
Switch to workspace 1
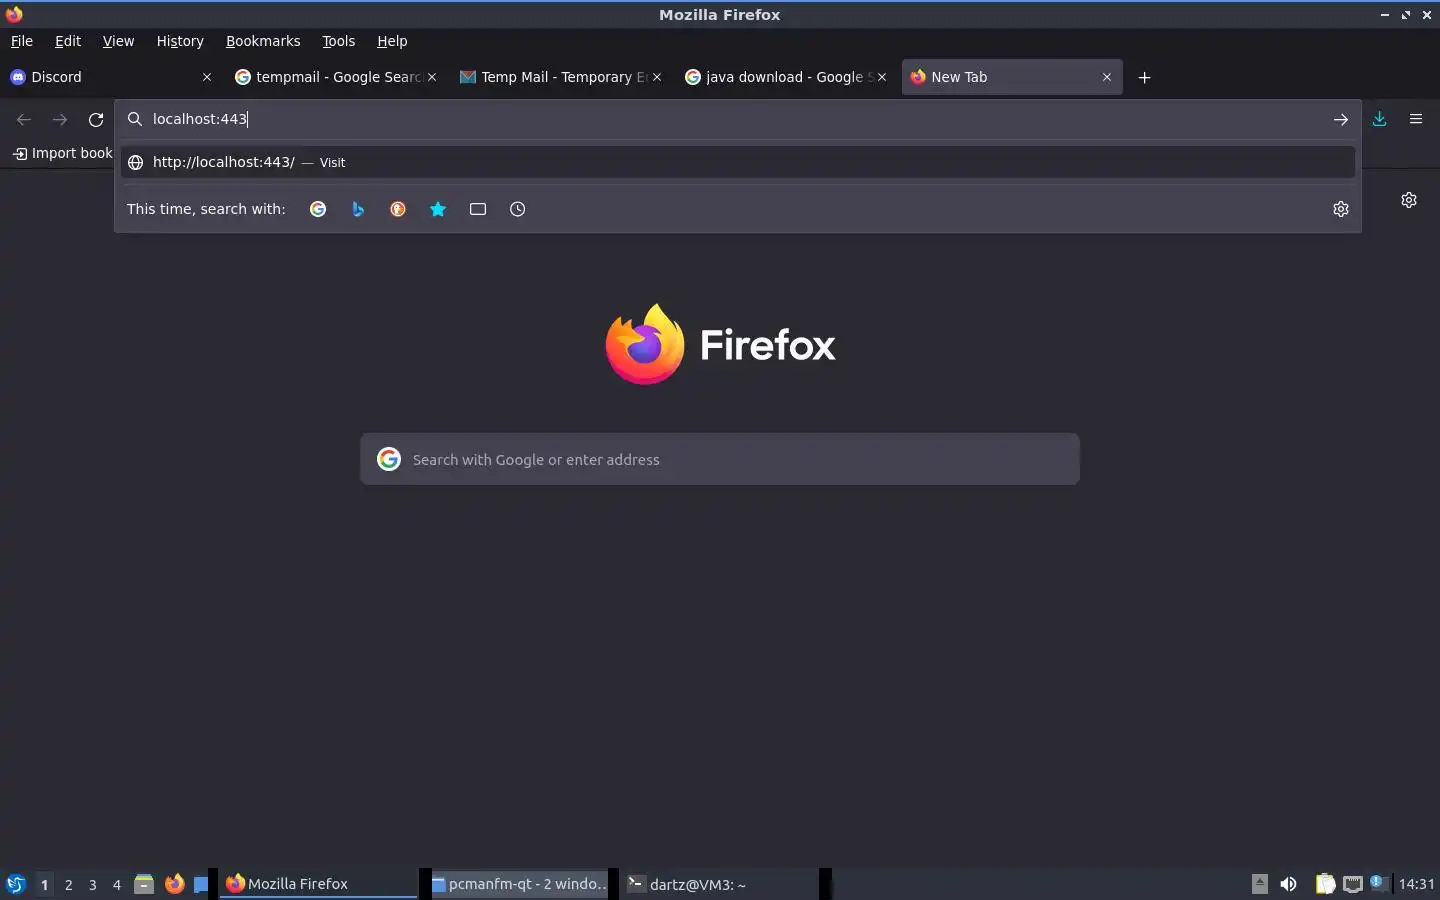pos(44,884)
